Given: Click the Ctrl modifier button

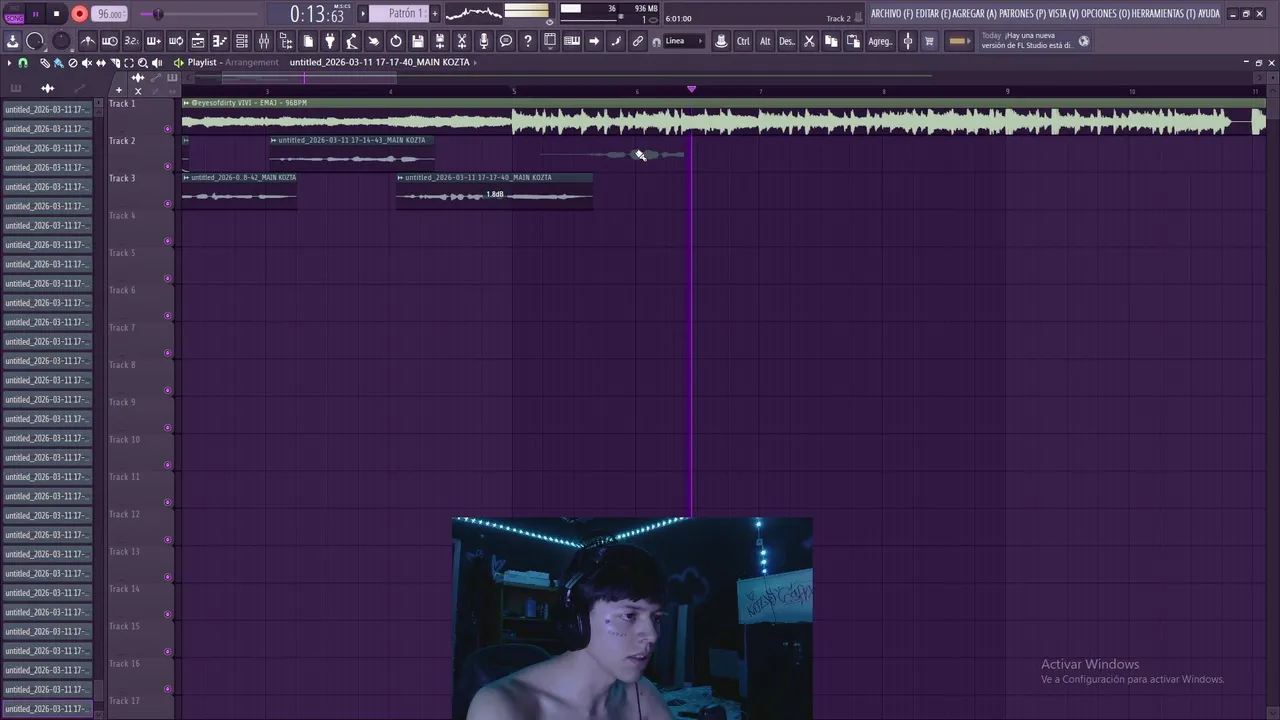Looking at the screenshot, I should point(743,41).
